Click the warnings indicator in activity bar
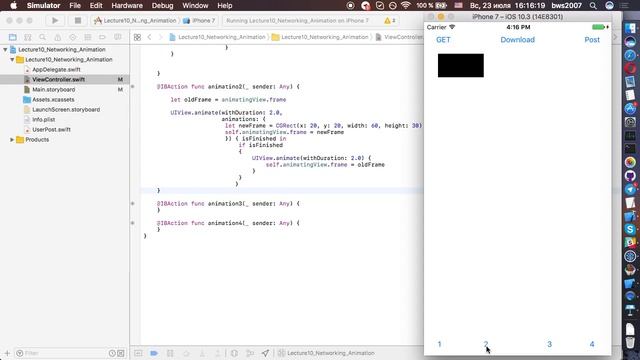Image resolution: width=640 pixels, height=360 pixels. [x=390, y=20]
